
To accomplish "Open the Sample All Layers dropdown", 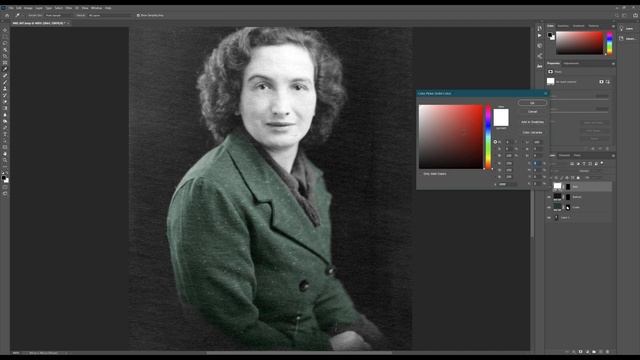I will (x=109, y=16).
